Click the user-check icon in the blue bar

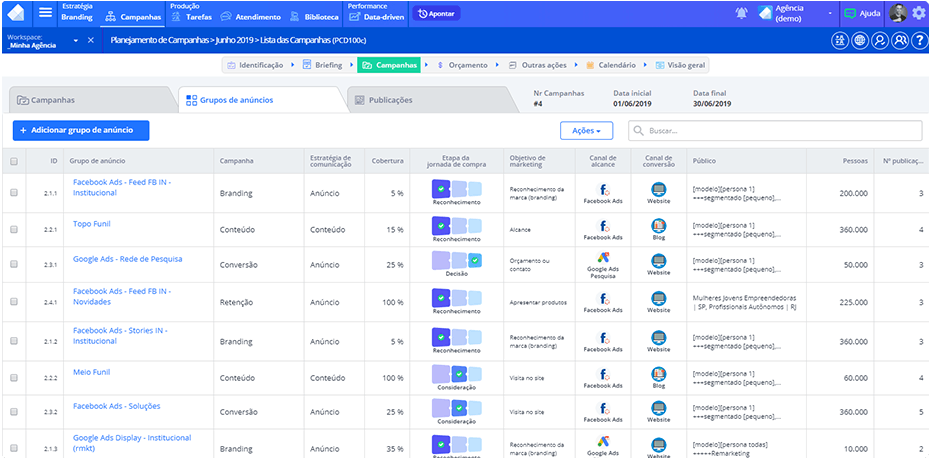pyautogui.click(x=880, y=40)
